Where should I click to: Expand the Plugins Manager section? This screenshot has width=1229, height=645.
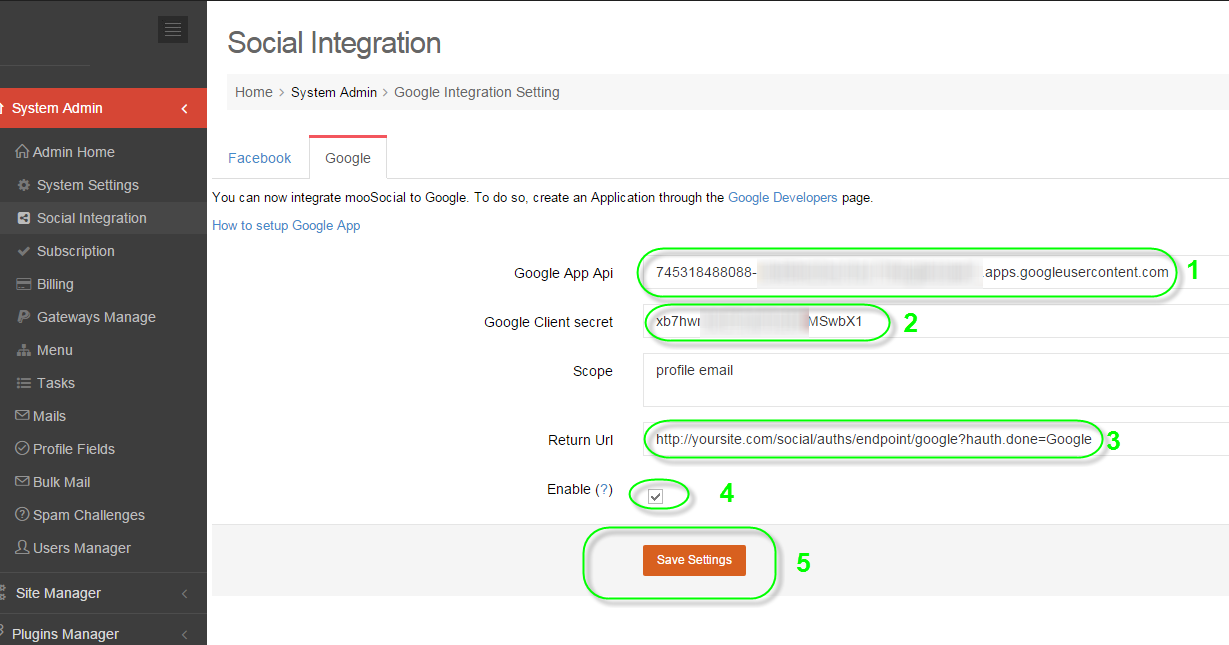tap(184, 634)
